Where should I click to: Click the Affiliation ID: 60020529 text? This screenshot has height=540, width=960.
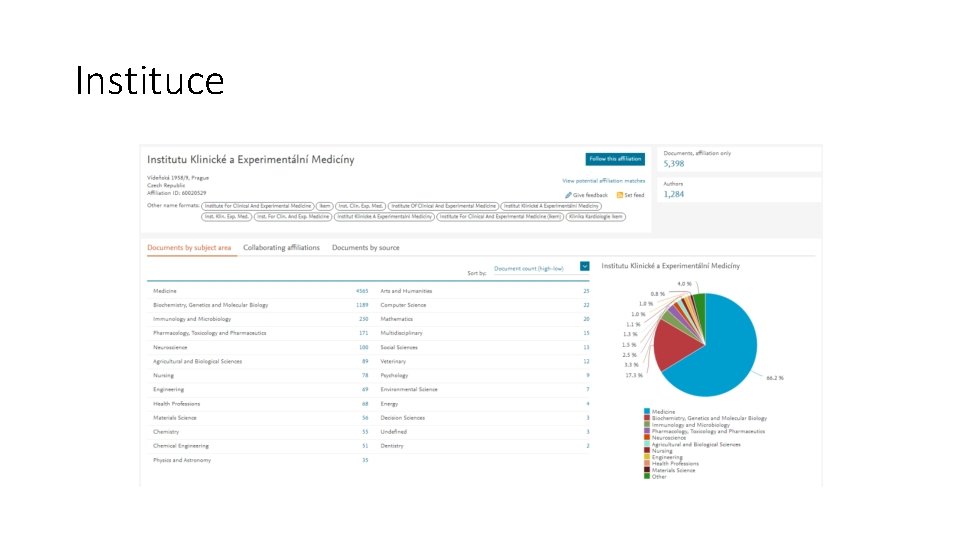click(176, 193)
